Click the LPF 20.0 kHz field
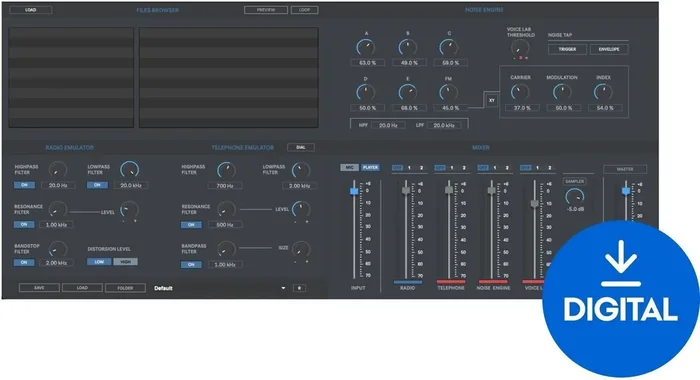 pyautogui.click(x=444, y=125)
